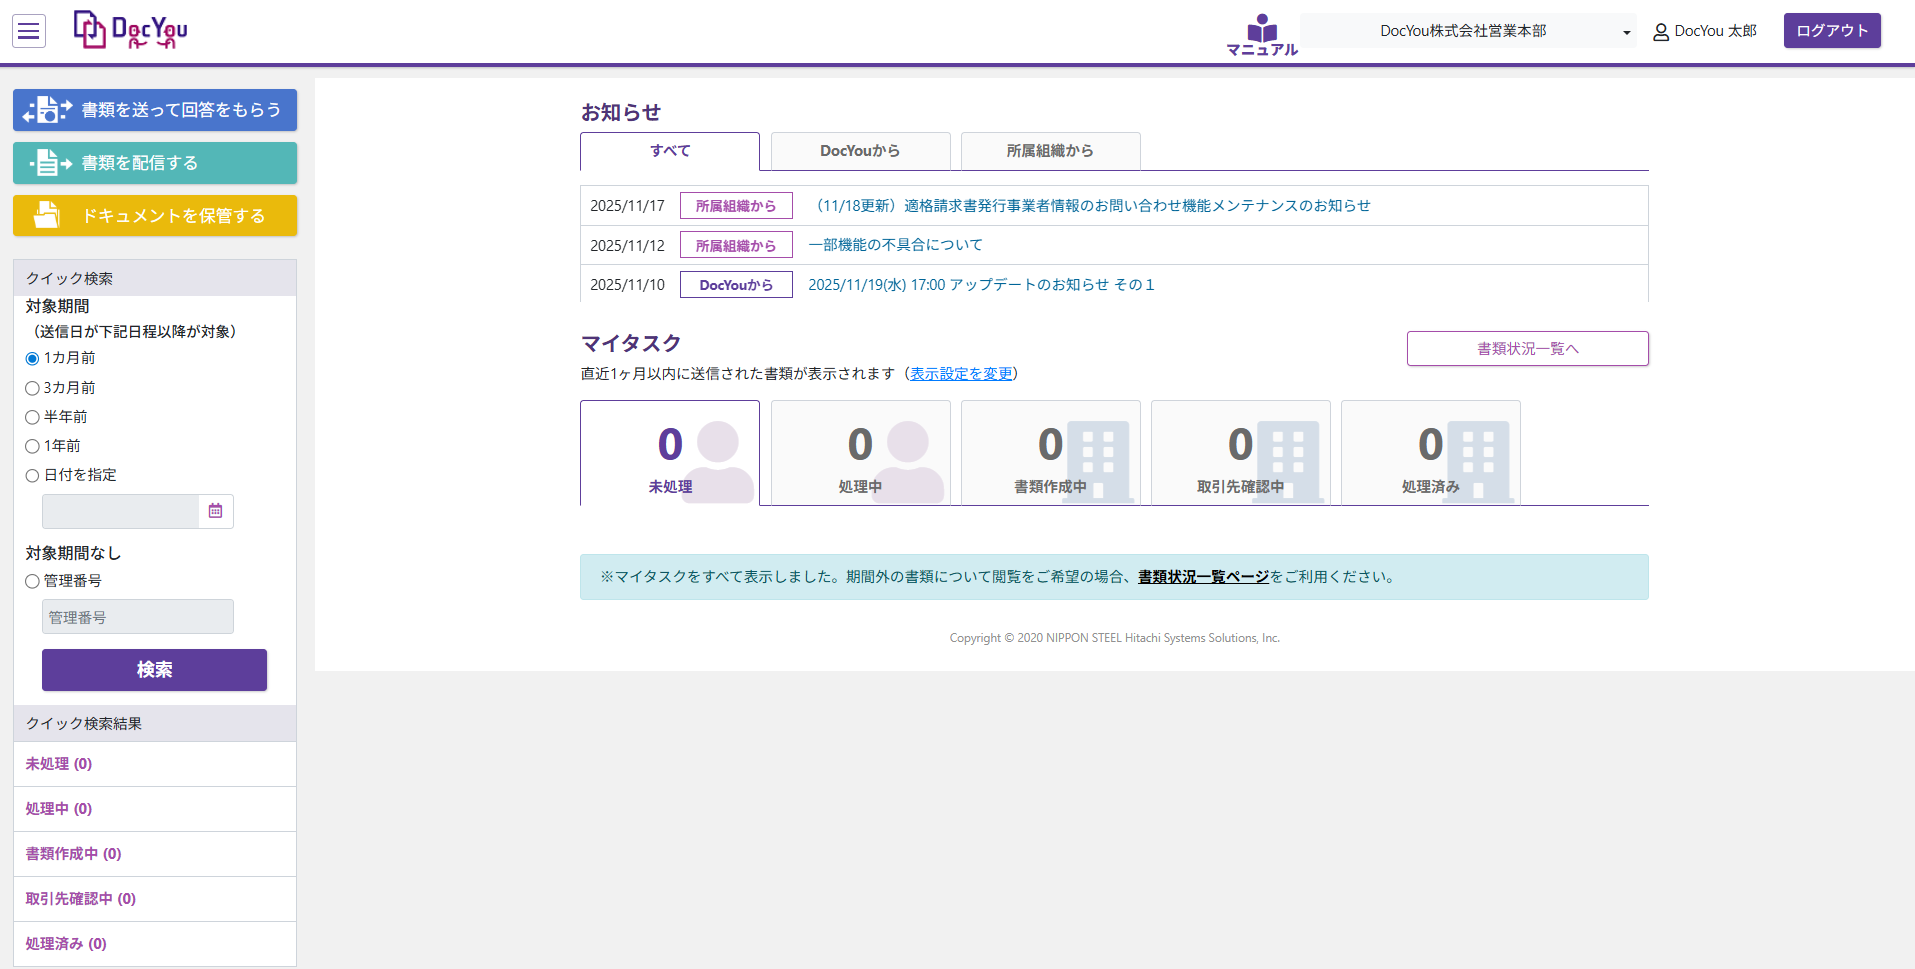Switch to the 所属組織から notice tab

[1050, 151]
